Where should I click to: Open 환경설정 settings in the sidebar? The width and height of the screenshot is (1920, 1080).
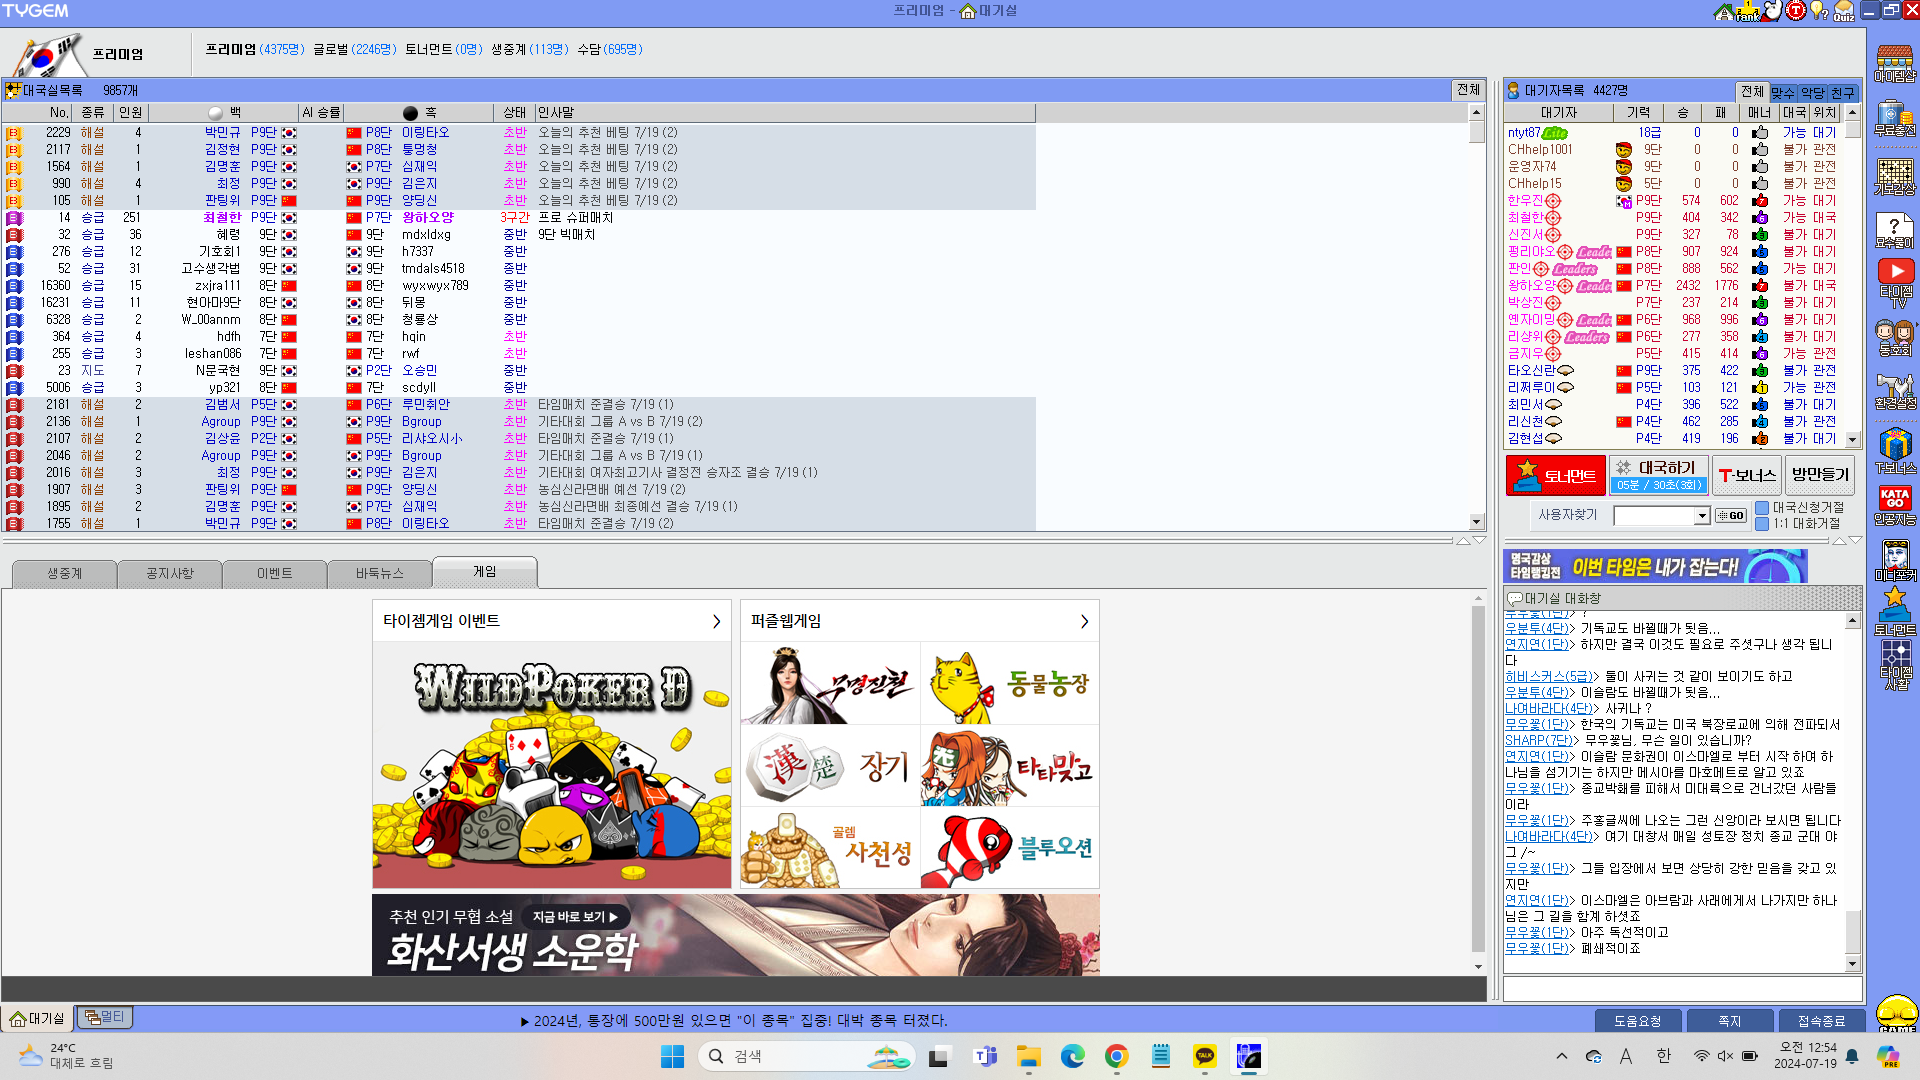click(x=1895, y=391)
